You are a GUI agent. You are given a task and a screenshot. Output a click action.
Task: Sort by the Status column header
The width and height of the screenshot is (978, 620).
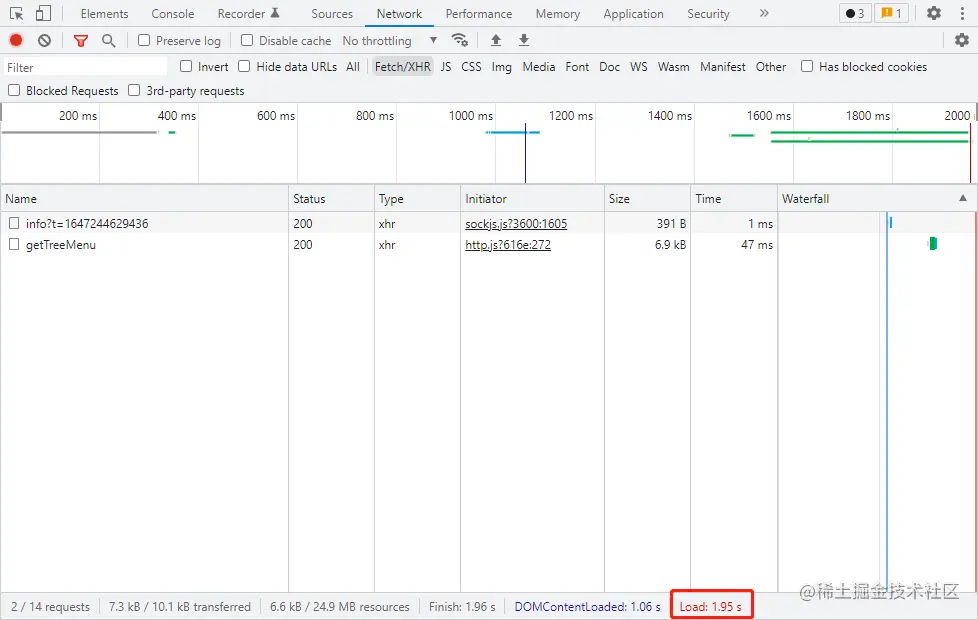coord(331,198)
